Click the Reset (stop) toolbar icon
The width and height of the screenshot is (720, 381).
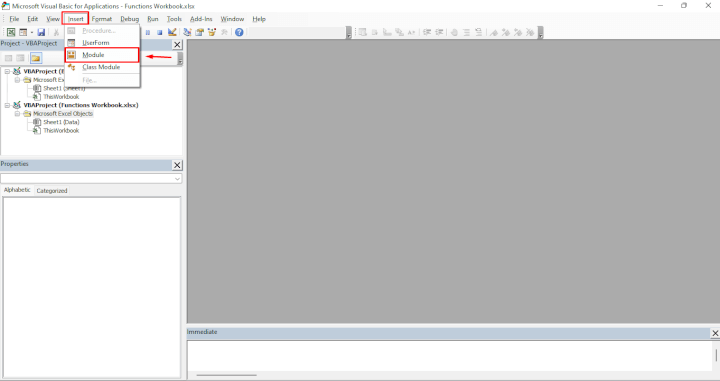(x=159, y=32)
